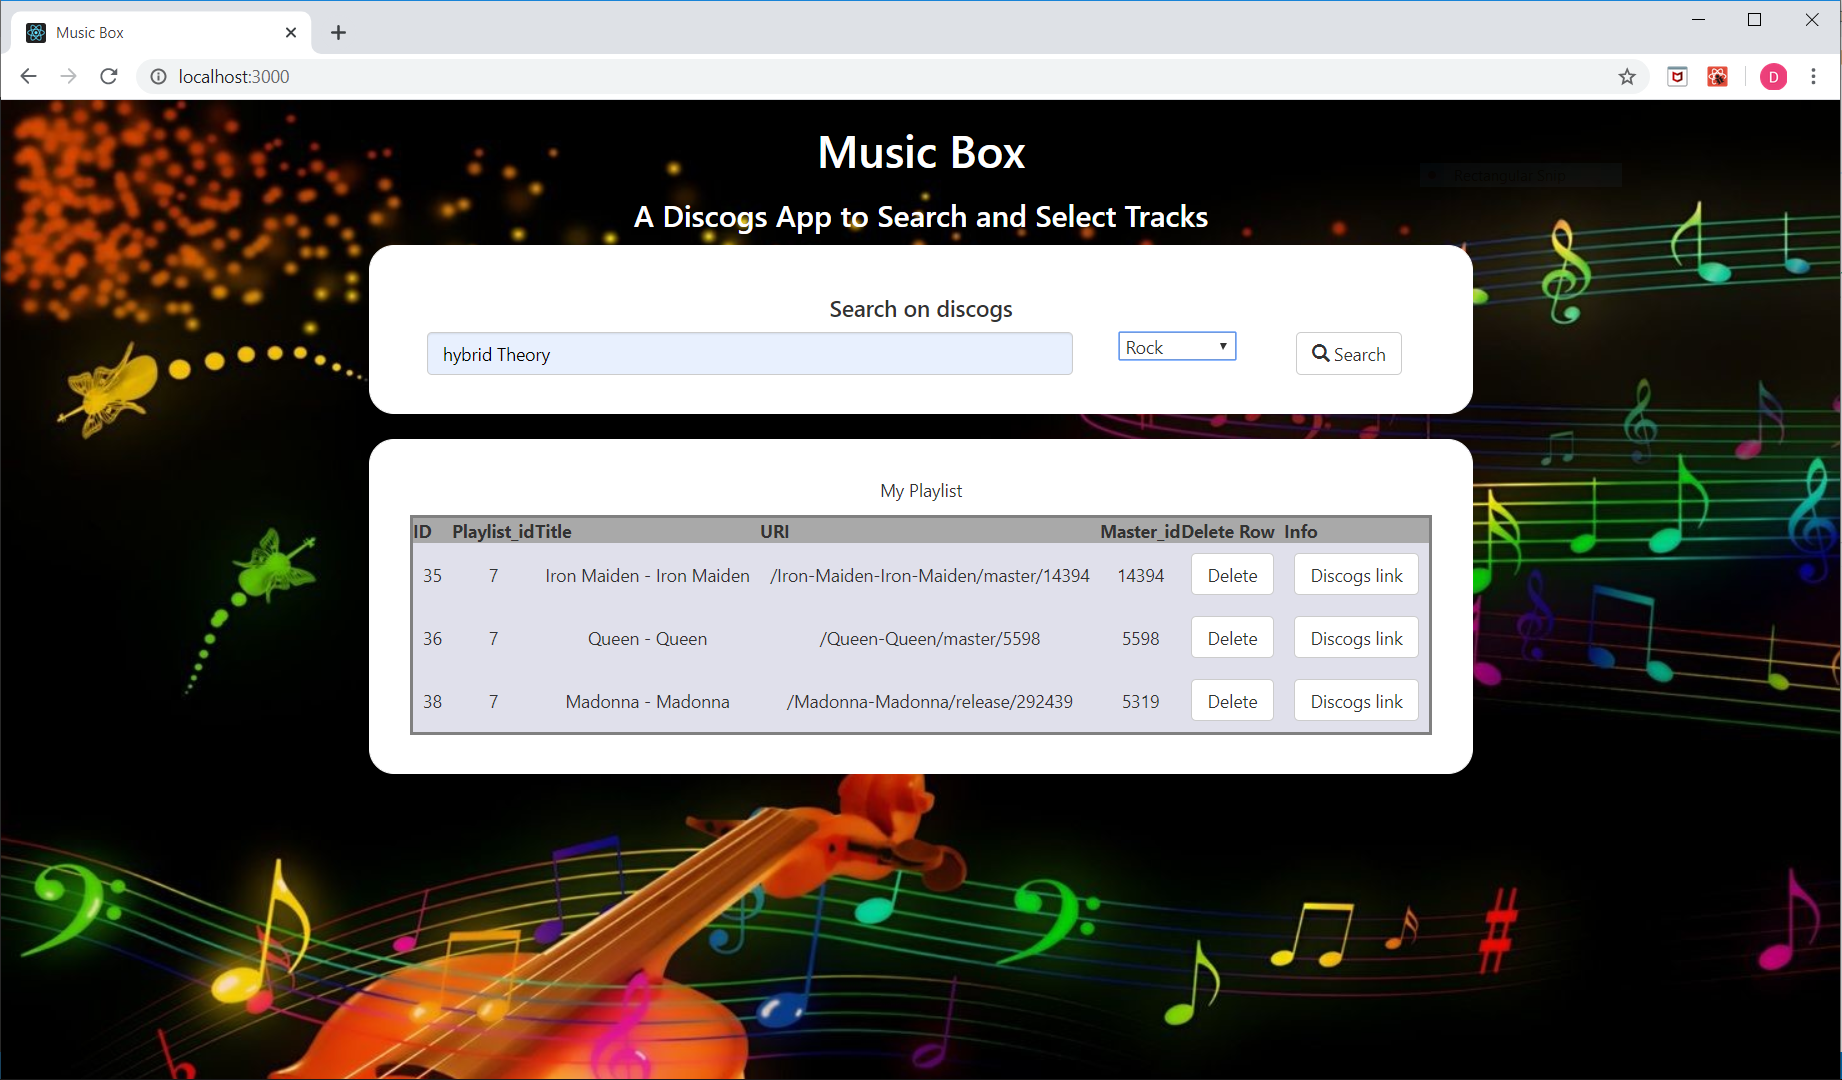Open a new tab with the plus button
The image size is (1842, 1080).
coord(339,33)
